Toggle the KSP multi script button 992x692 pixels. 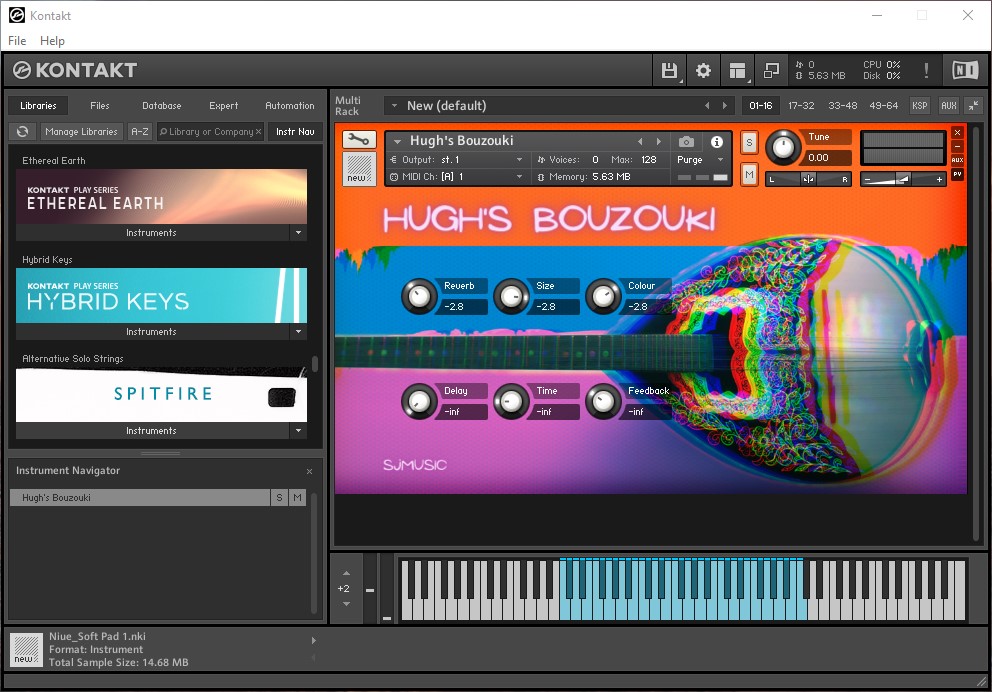tap(919, 106)
